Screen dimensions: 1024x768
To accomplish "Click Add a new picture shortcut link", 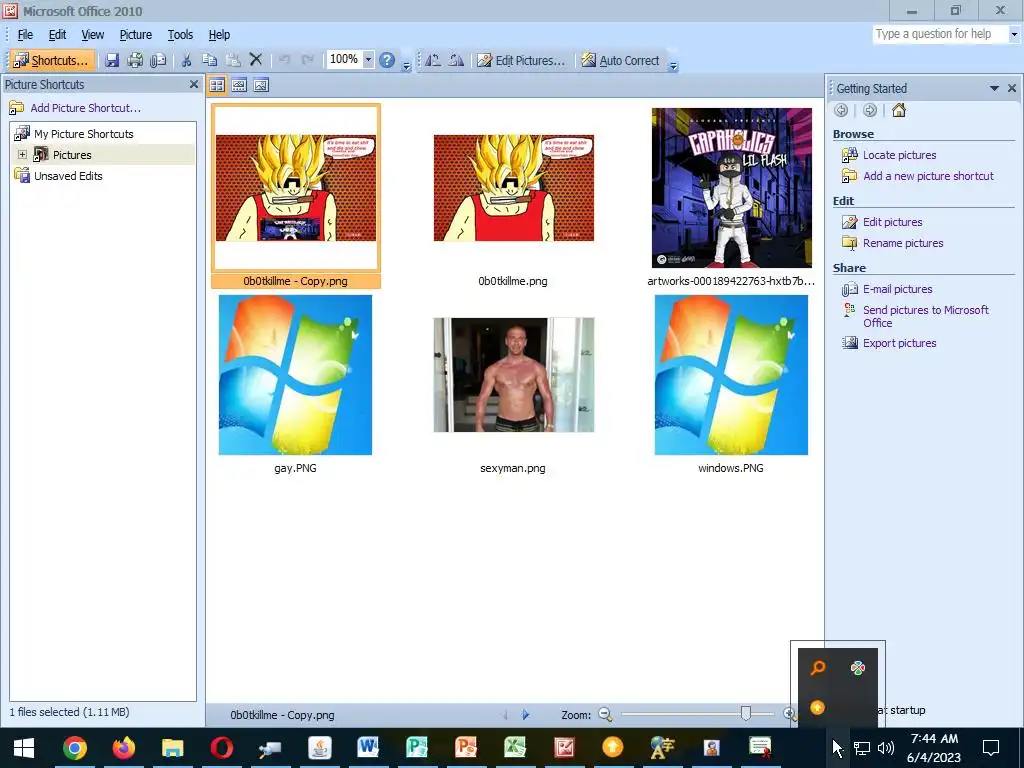I will [928, 176].
